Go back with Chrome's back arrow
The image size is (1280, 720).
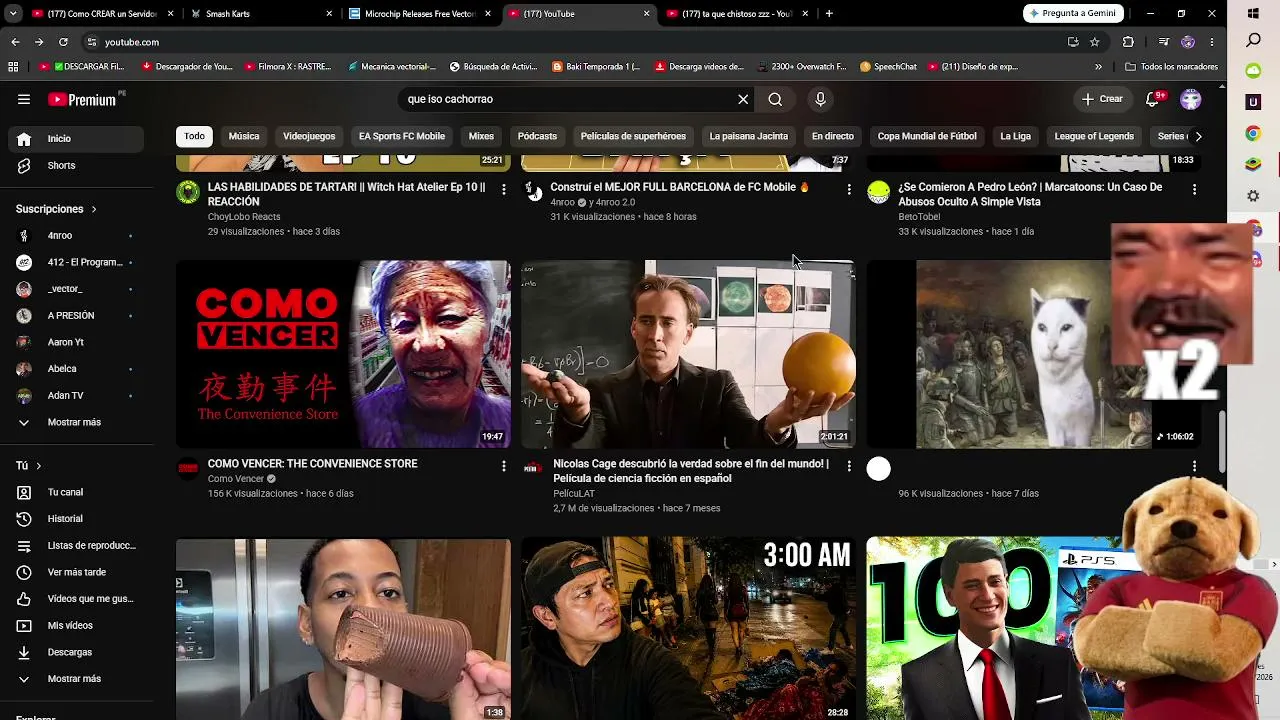pyautogui.click(x=15, y=42)
